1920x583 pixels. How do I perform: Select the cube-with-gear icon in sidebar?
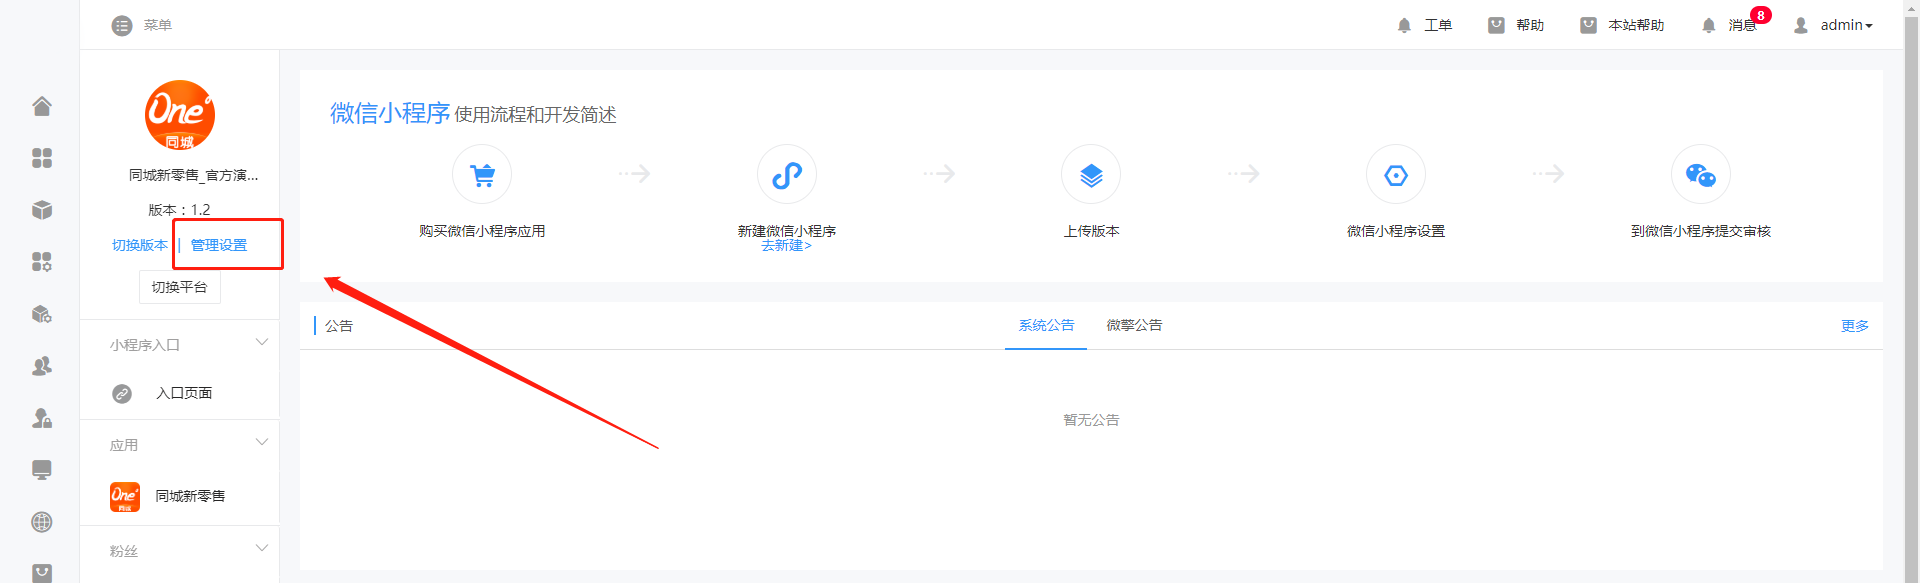pos(42,314)
